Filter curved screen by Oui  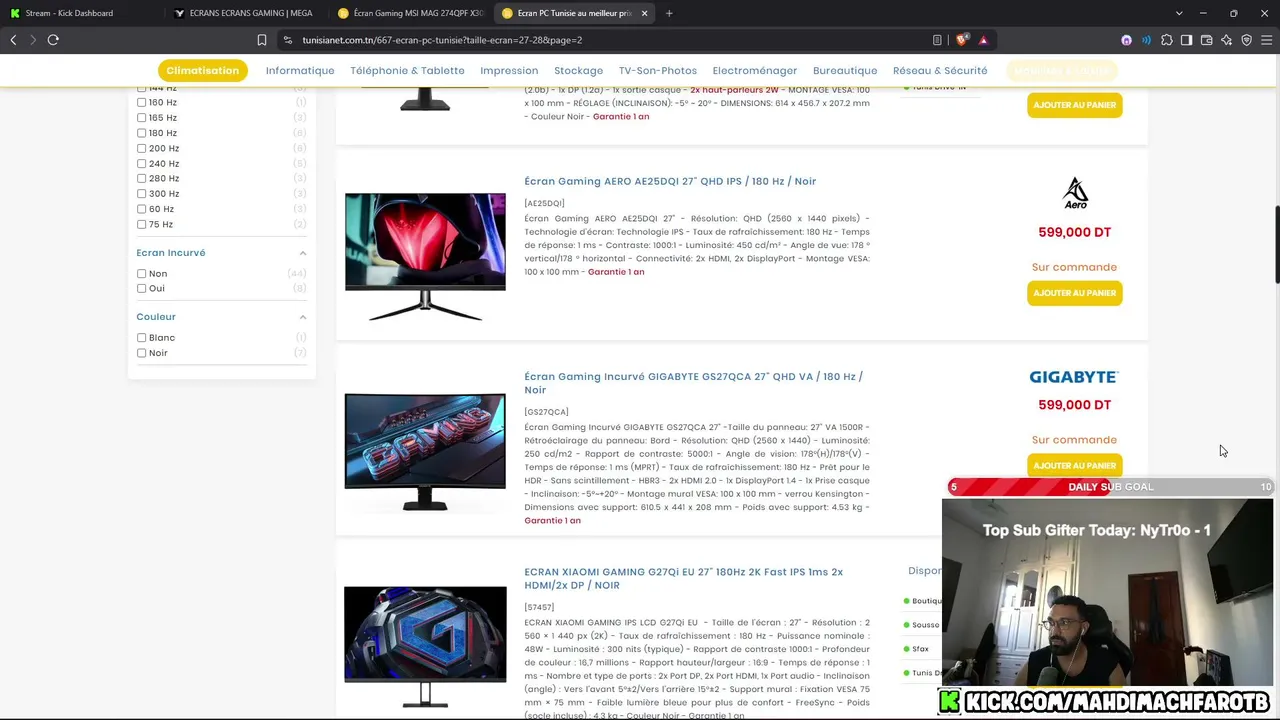[141, 289]
